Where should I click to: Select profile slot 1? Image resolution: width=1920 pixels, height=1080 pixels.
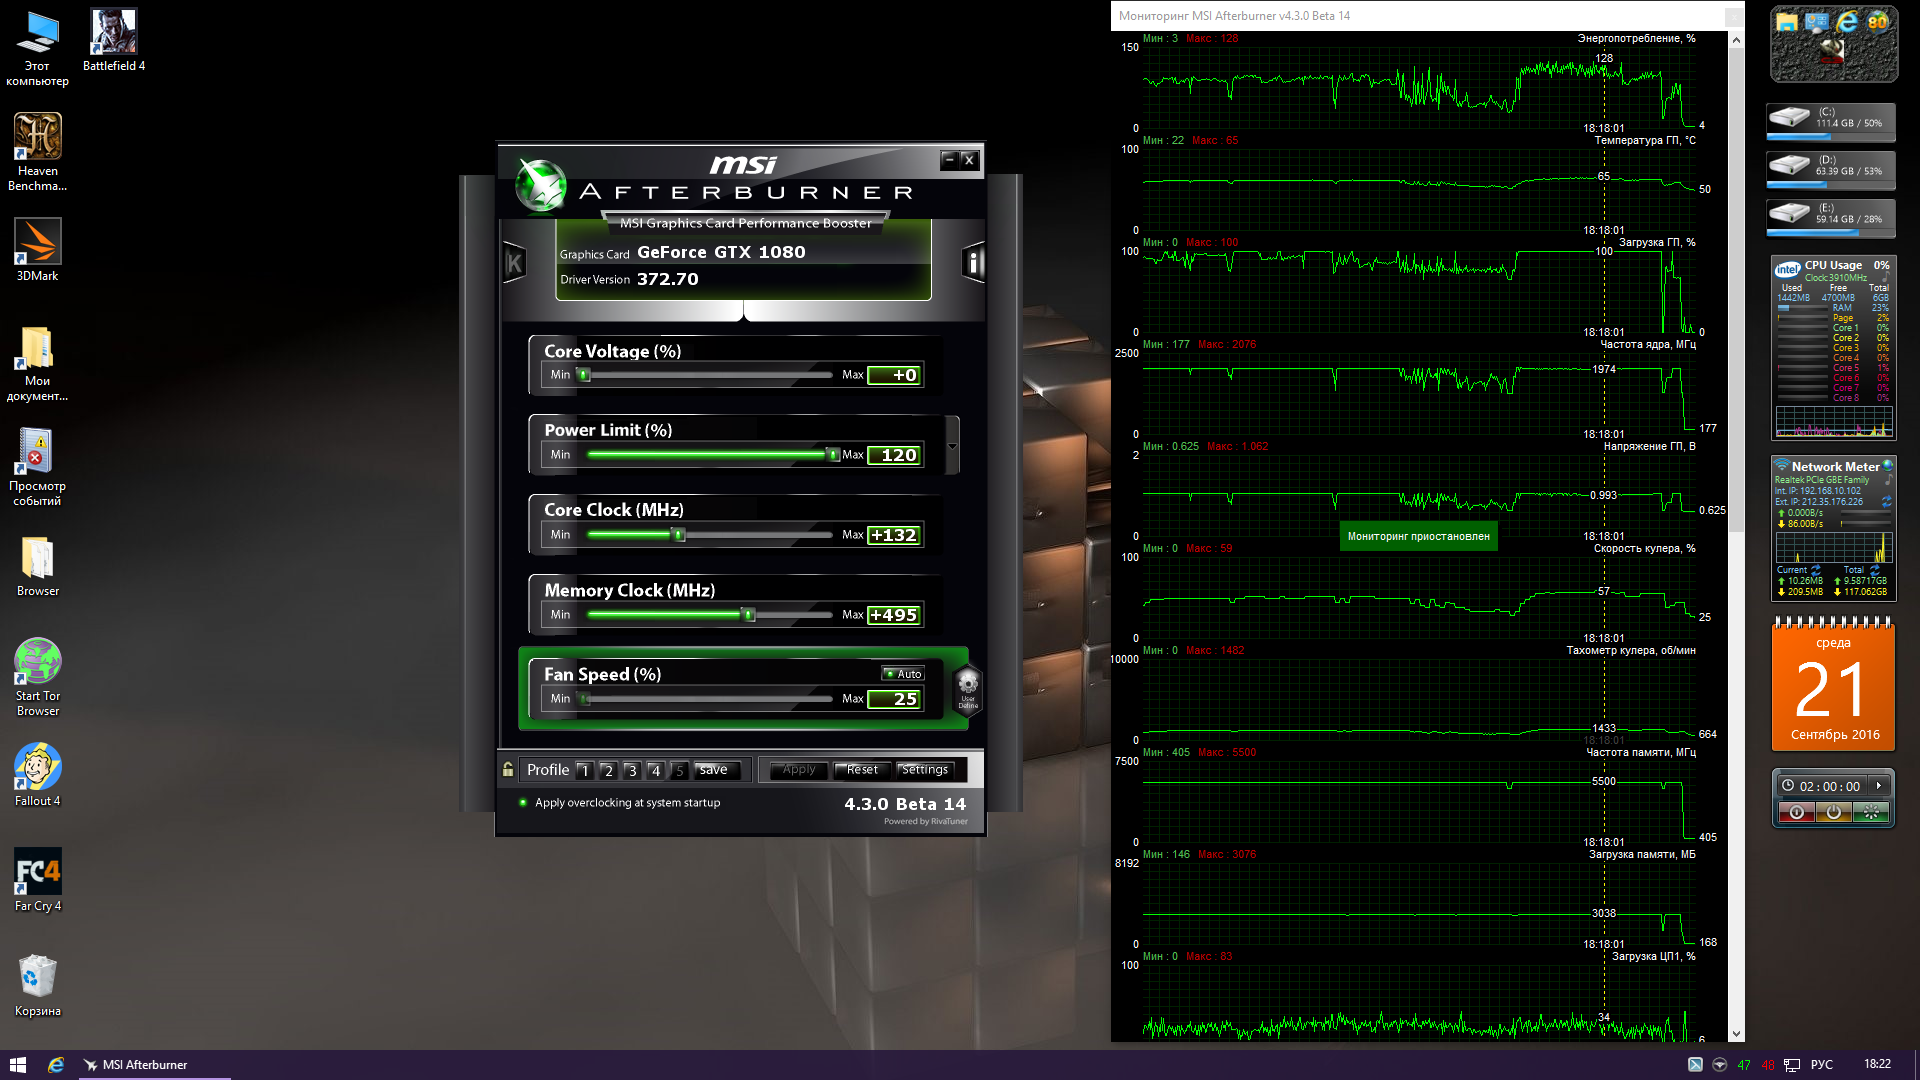[585, 770]
